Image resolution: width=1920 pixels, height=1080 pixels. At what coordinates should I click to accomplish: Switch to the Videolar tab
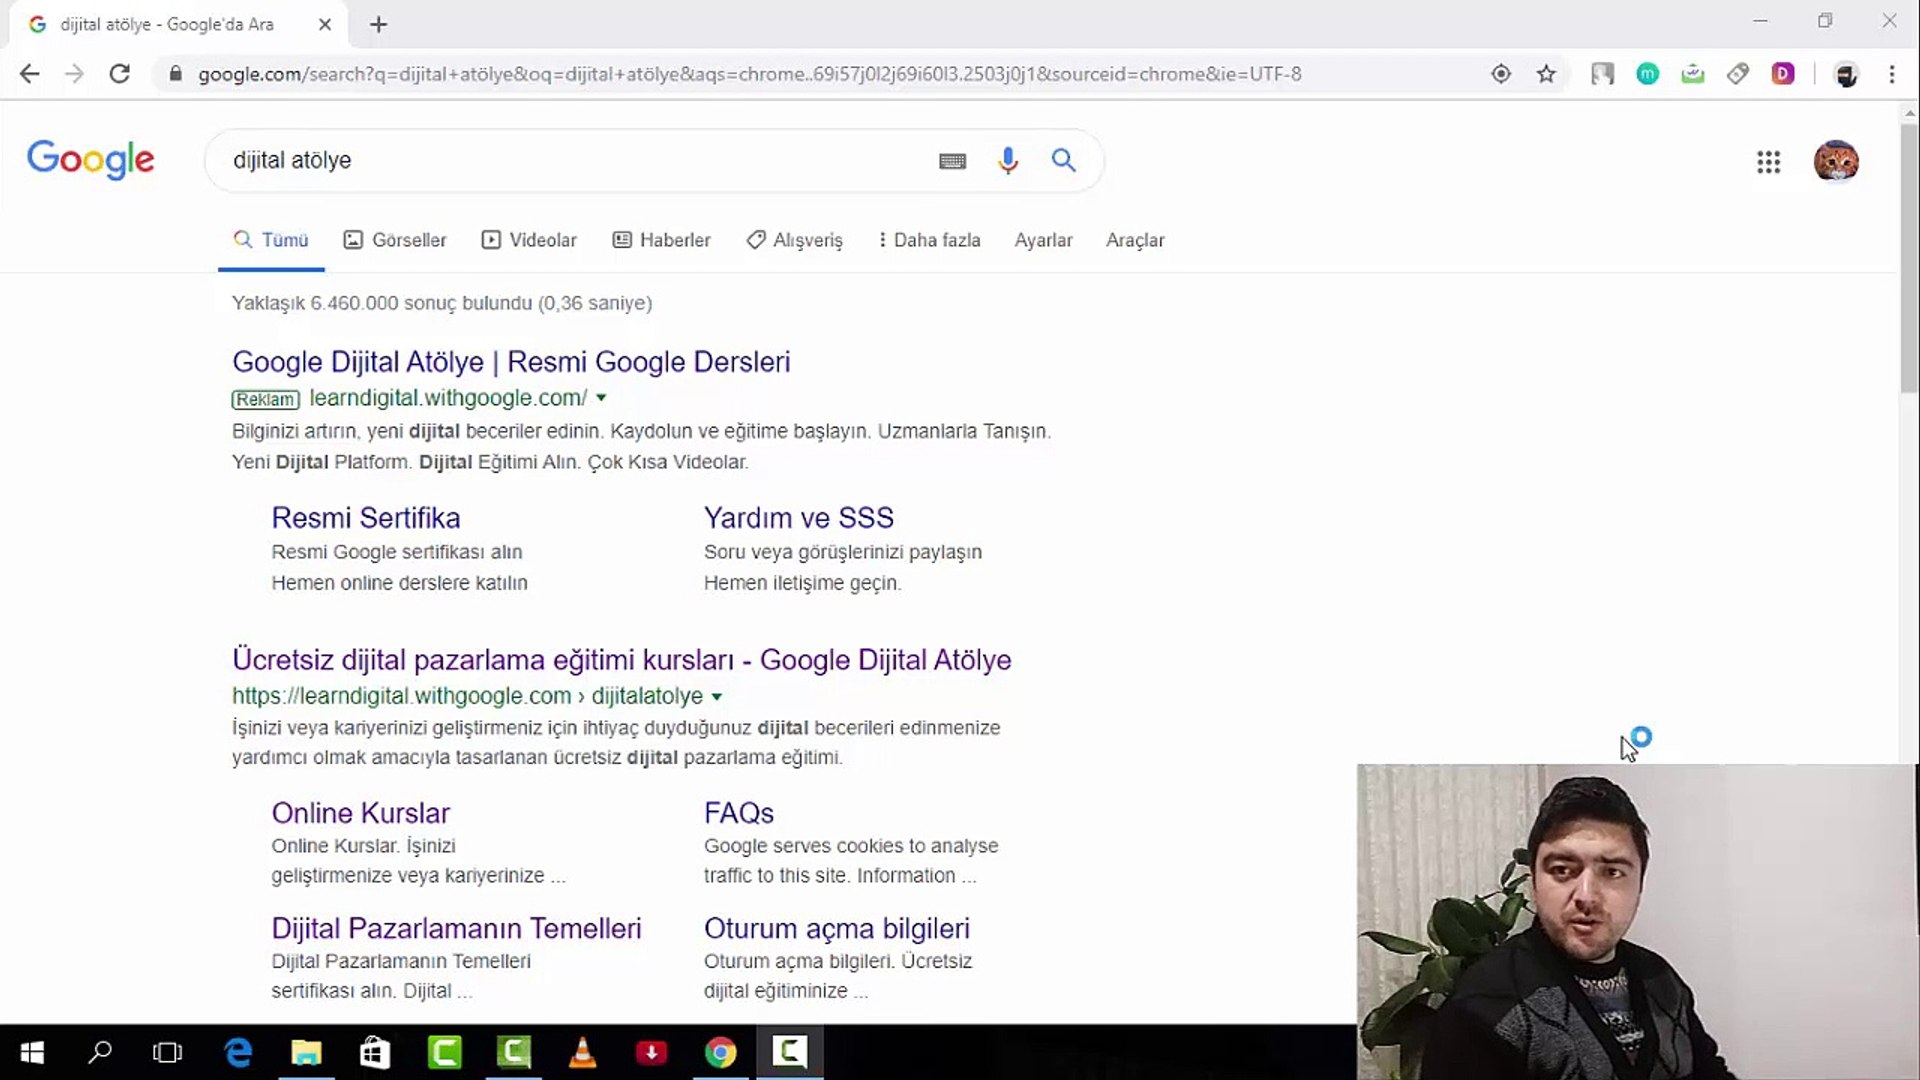pos(529,240)
